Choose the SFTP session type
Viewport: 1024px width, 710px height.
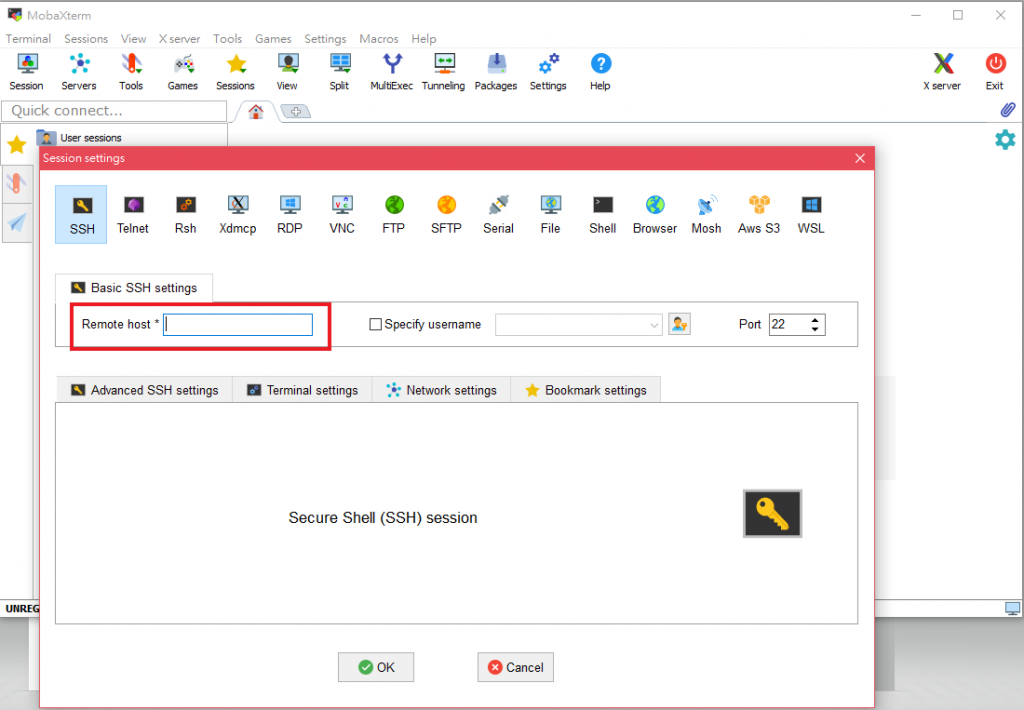[447, 214]
